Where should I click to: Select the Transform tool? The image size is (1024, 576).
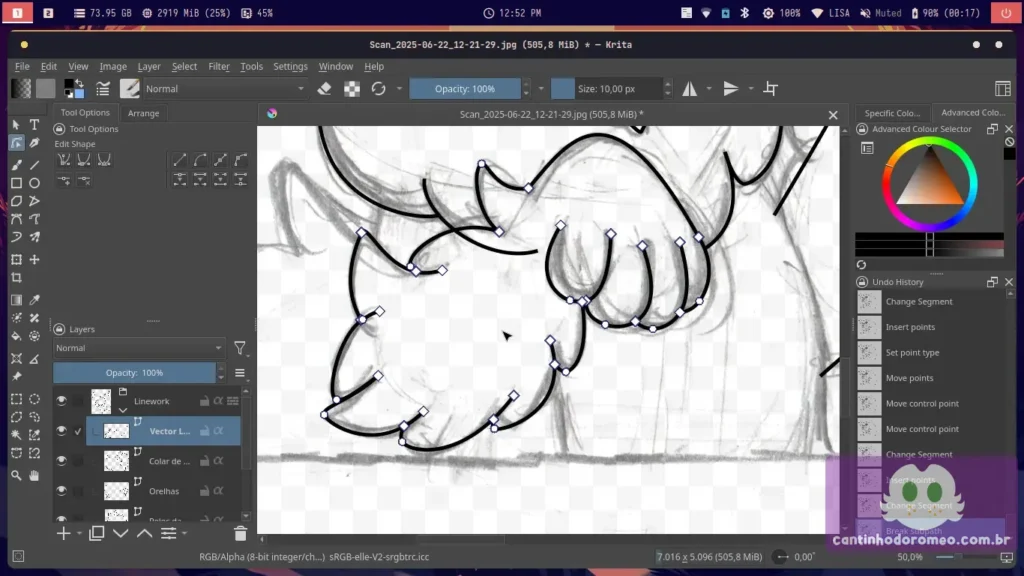click(x=16, y=260)
